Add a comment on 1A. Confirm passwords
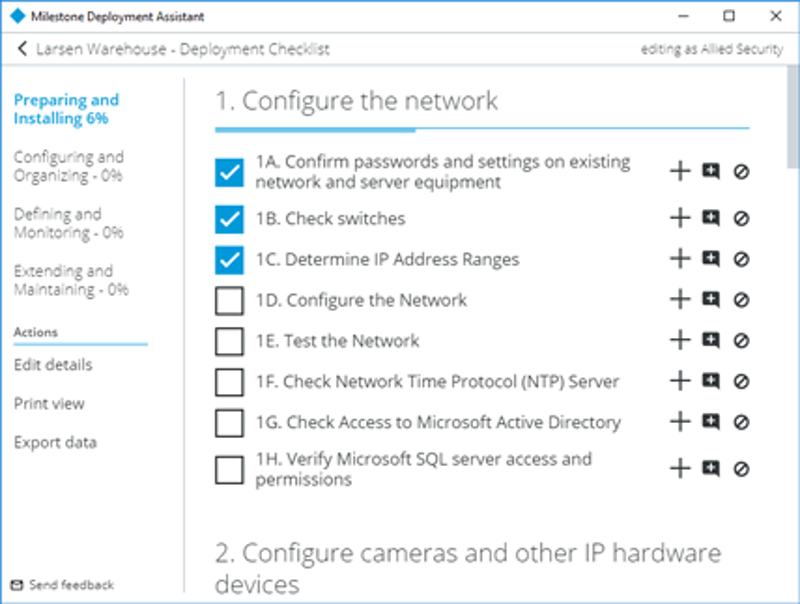This screenshot has width=800, height=604. pyautogui.click(x=711, y=172)
